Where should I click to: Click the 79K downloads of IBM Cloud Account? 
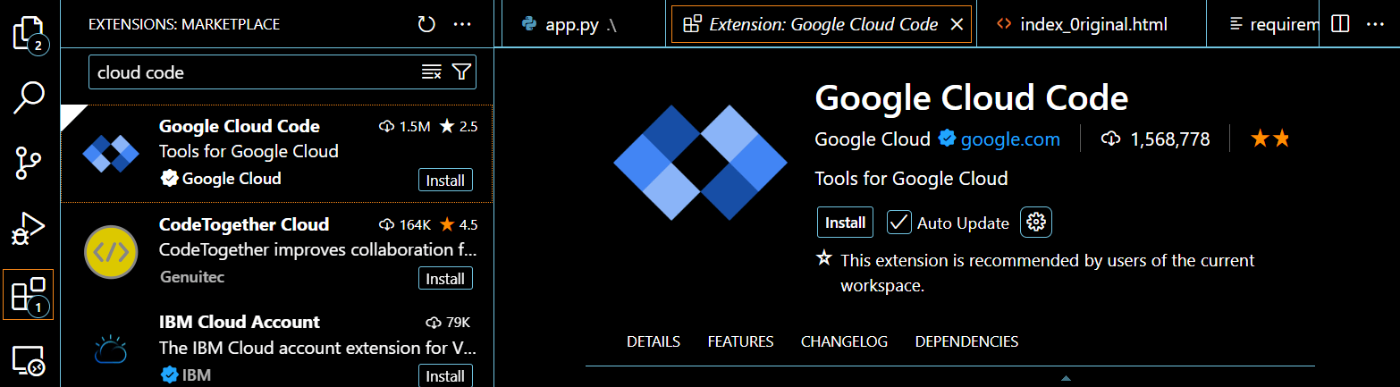[x=448, y=322]
